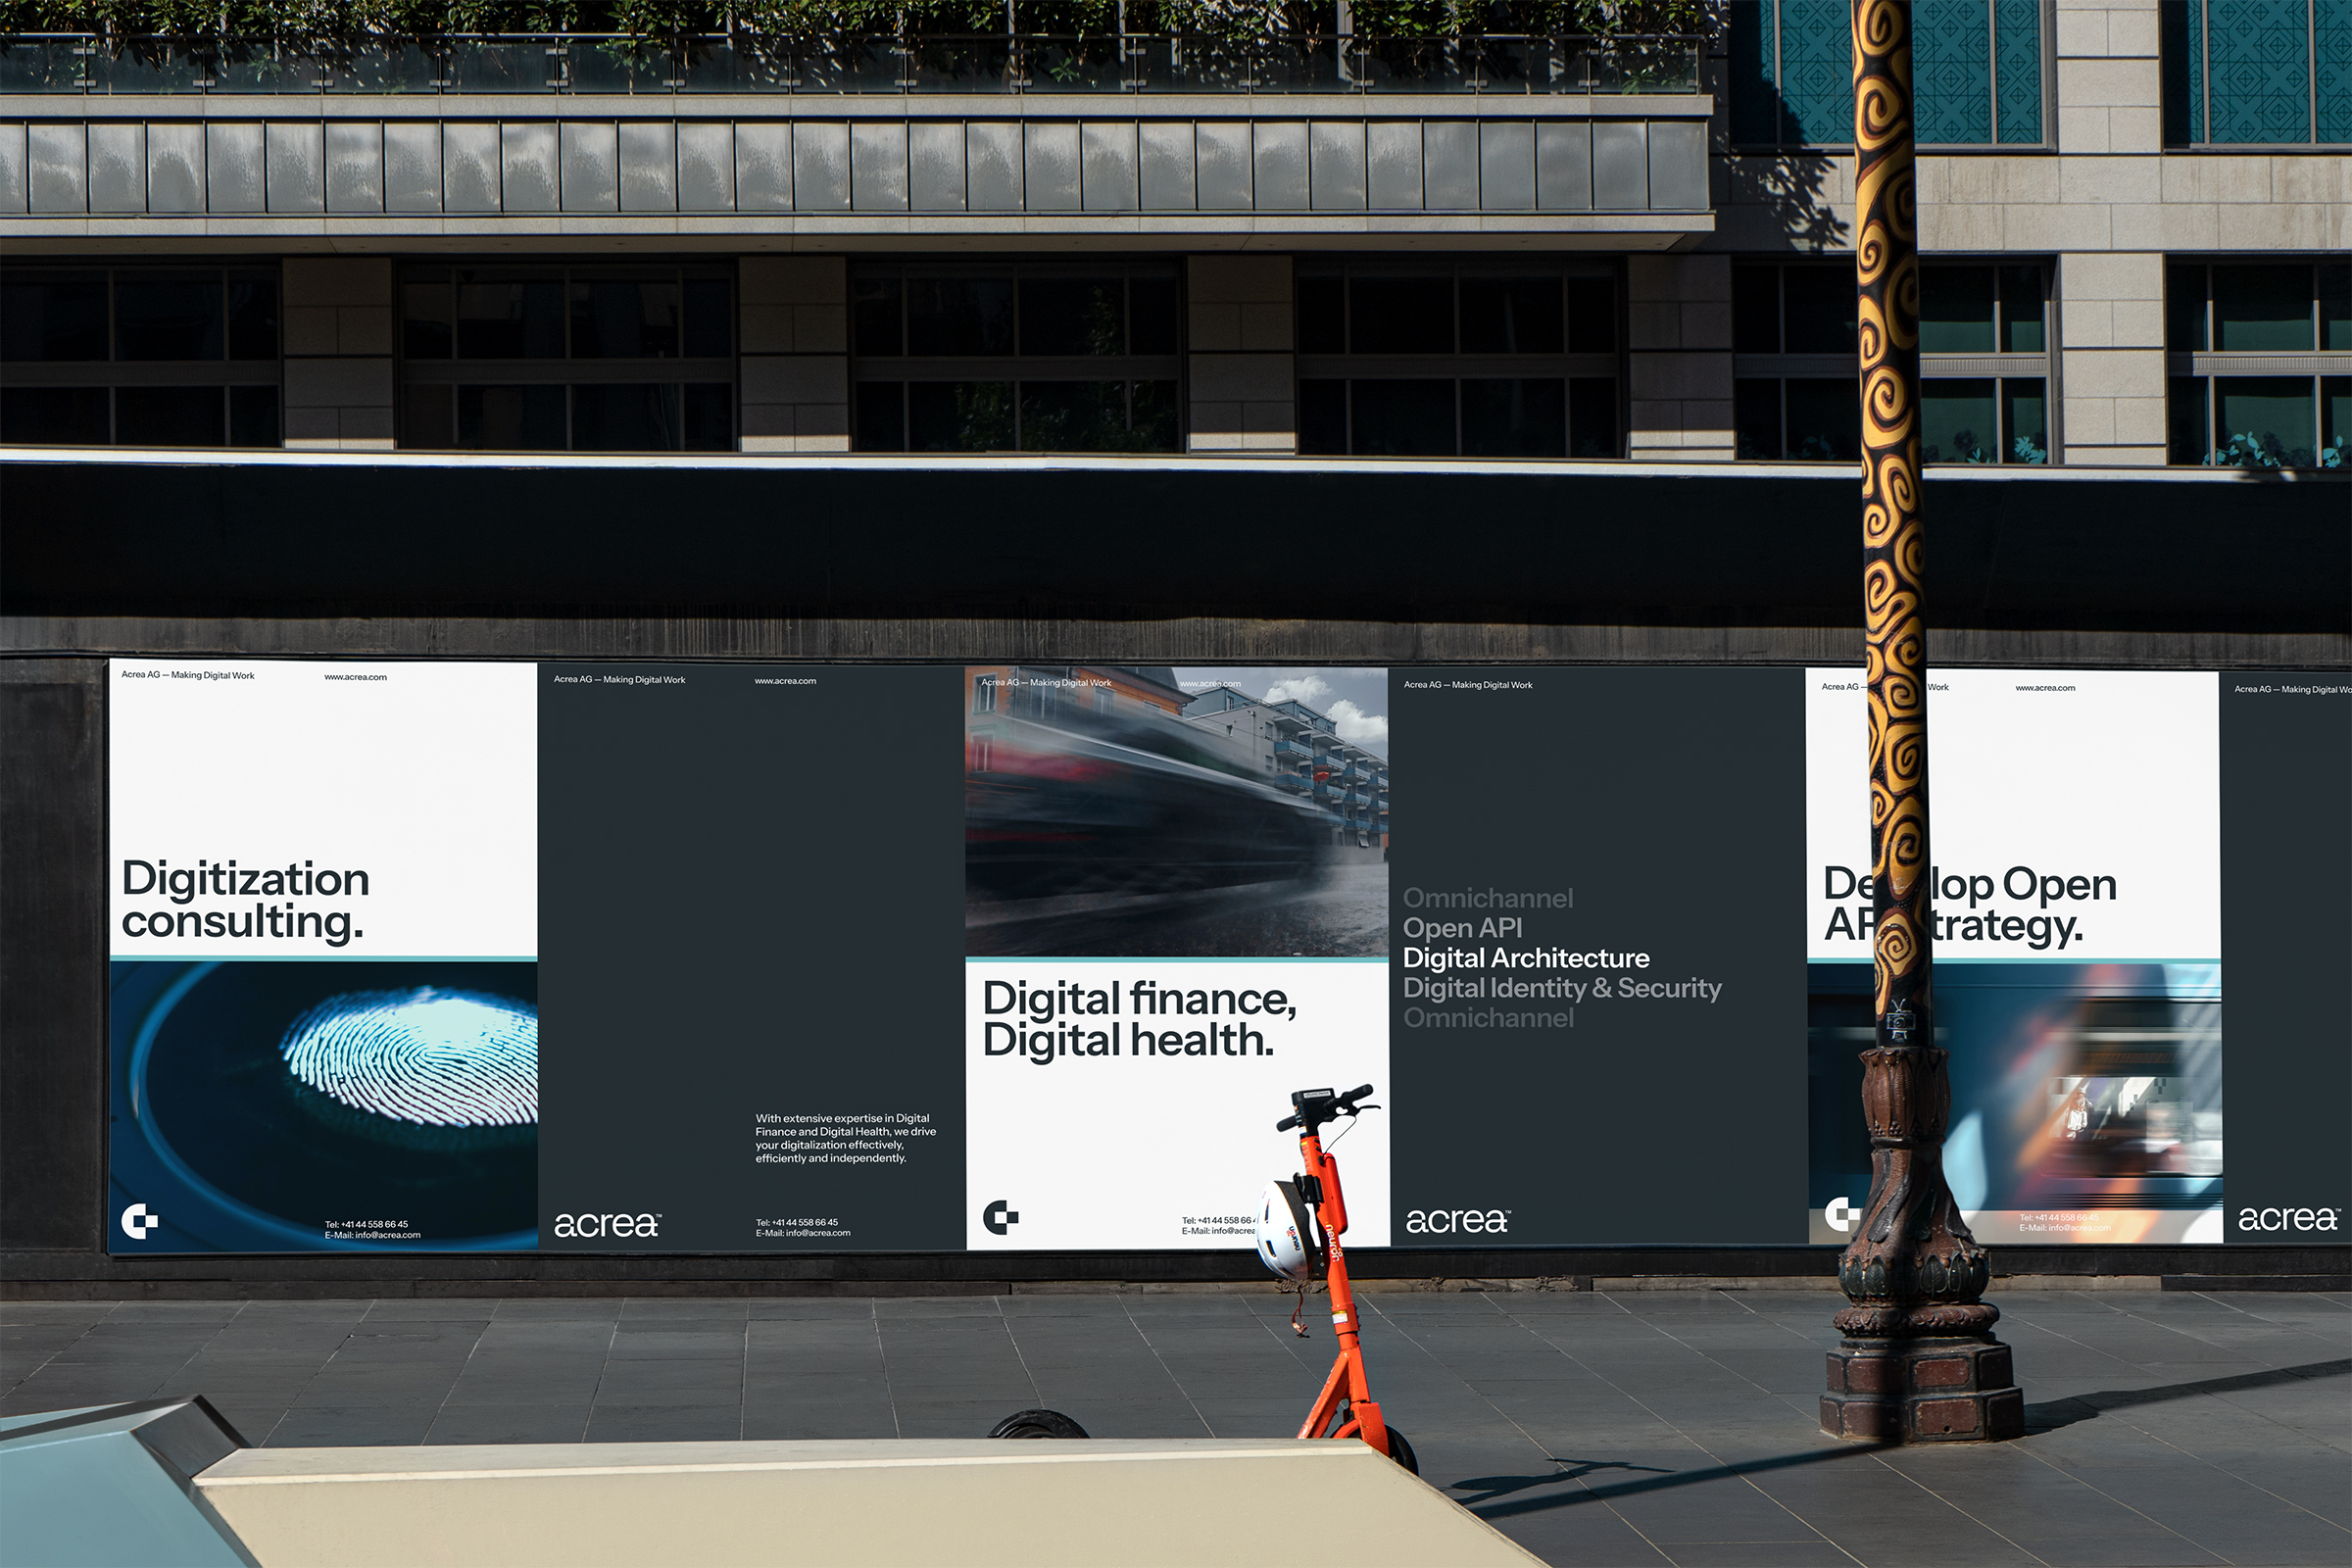Click the acrea wordmark beside the fingerprint poster
The width and height of the screenshot is (2352, 1568).
(x=607, y=1225)
